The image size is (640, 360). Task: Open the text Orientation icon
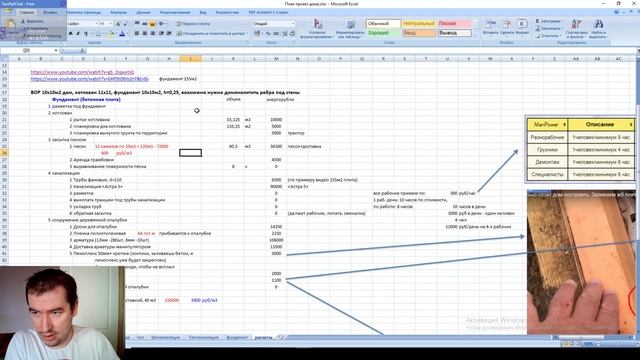pos(162,24)
